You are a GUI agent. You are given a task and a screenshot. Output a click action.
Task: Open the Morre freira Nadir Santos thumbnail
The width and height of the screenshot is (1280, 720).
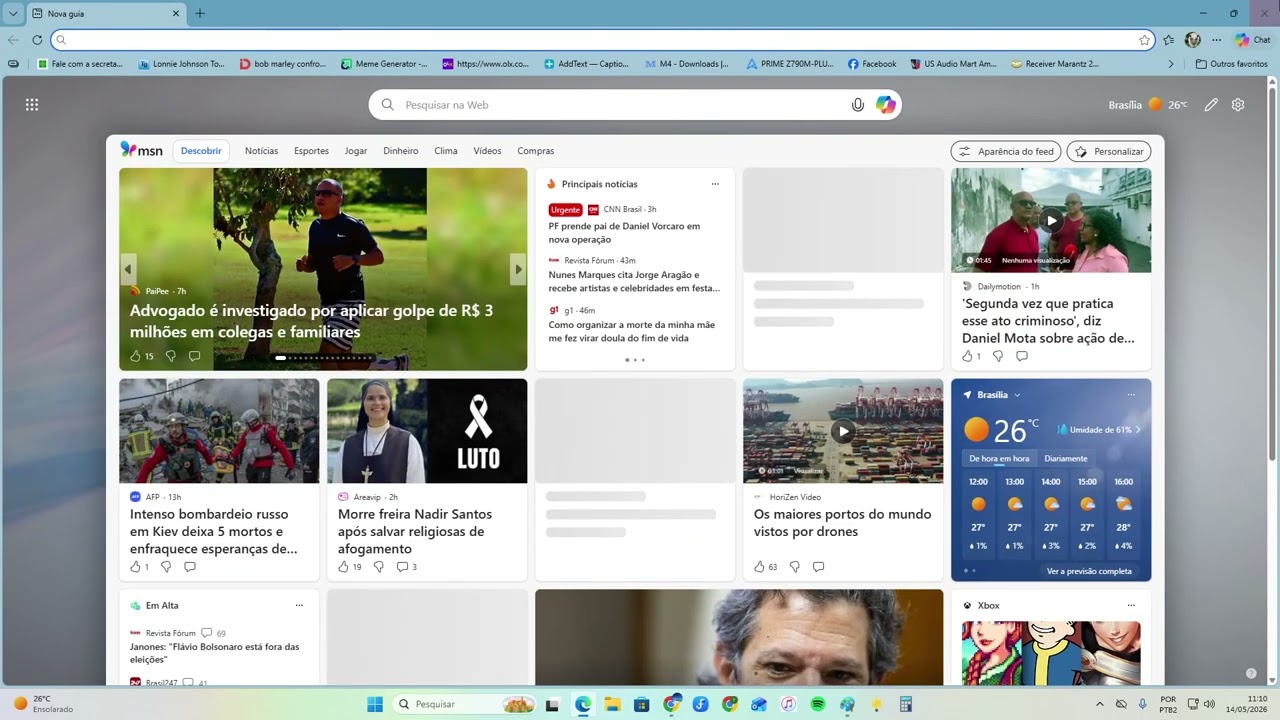[x=427, y=431]
